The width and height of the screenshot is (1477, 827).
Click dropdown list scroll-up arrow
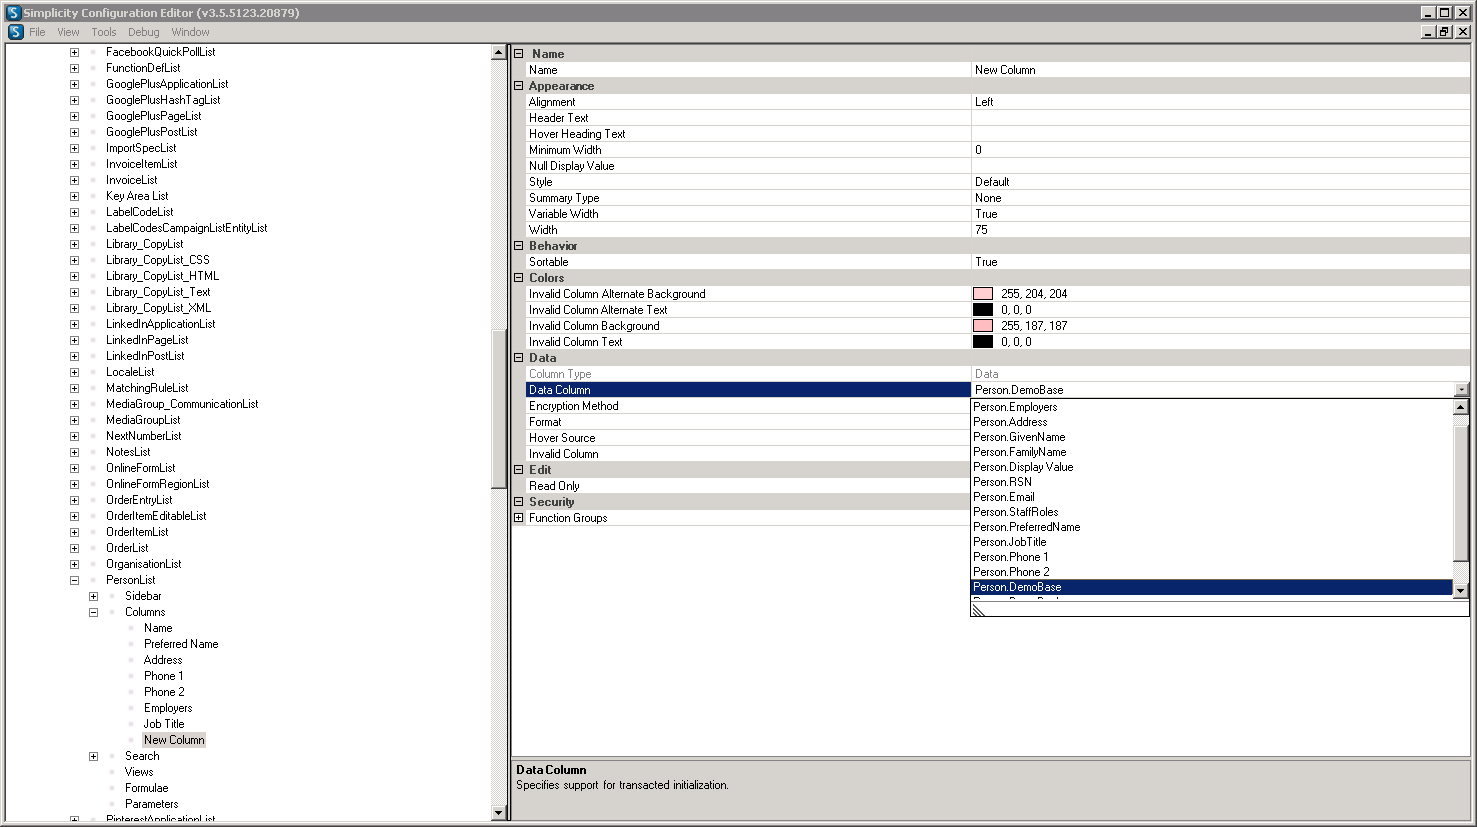[1460, 407]
